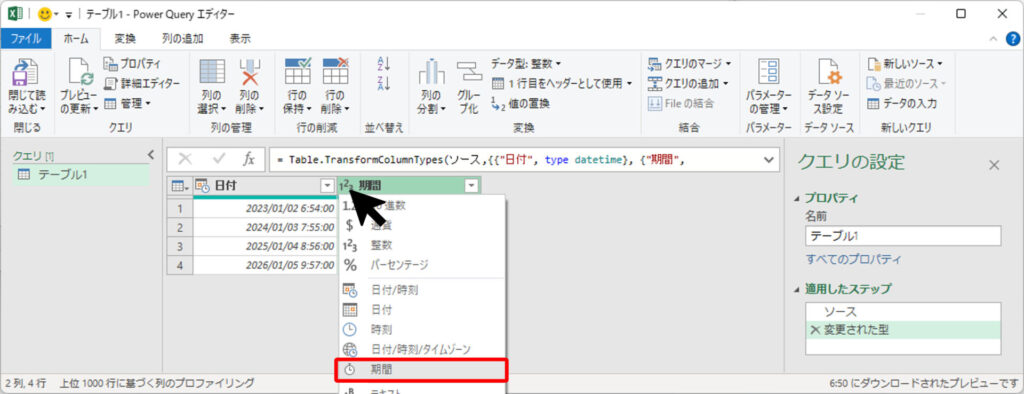Cancel formula edit with the X button

click(x=185, y=159)
